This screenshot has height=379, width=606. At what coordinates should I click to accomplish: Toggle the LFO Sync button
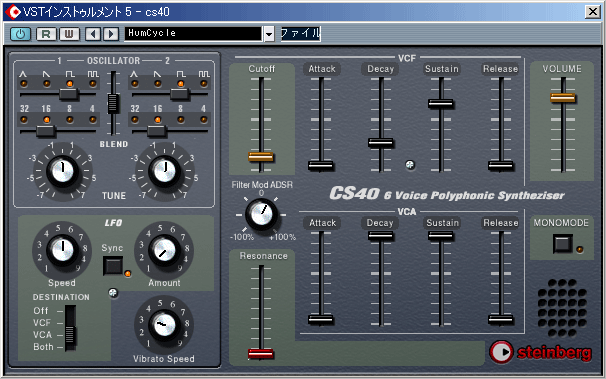coord(113,266)
